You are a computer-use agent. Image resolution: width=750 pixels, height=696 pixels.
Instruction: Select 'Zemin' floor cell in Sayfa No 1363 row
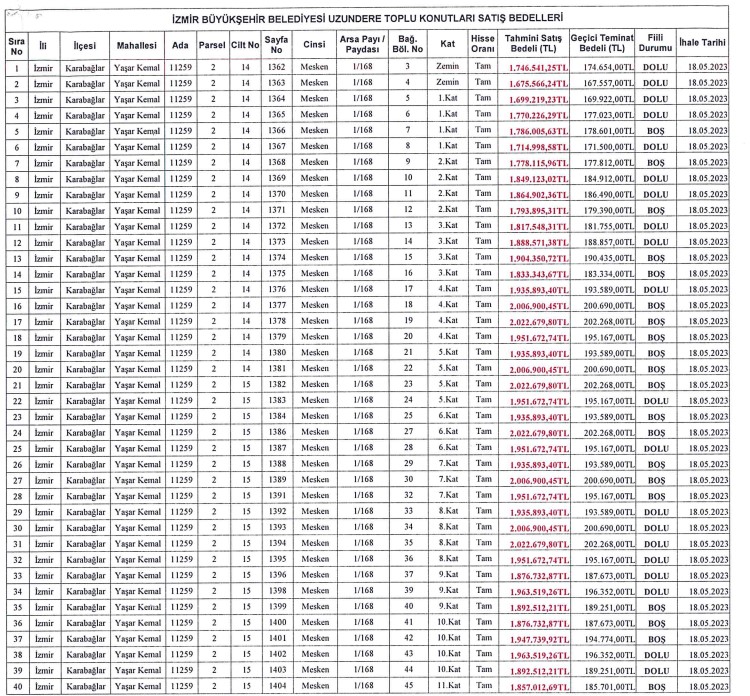[448, 82]
